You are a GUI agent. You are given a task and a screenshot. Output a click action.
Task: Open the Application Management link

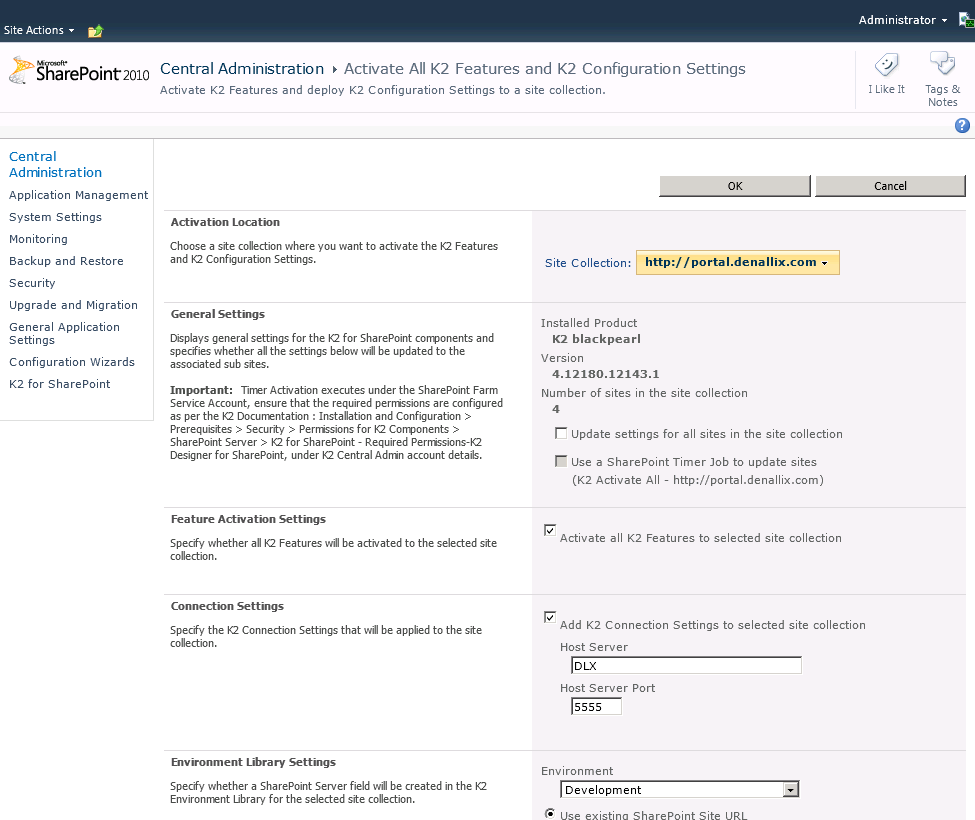[78, 195]
